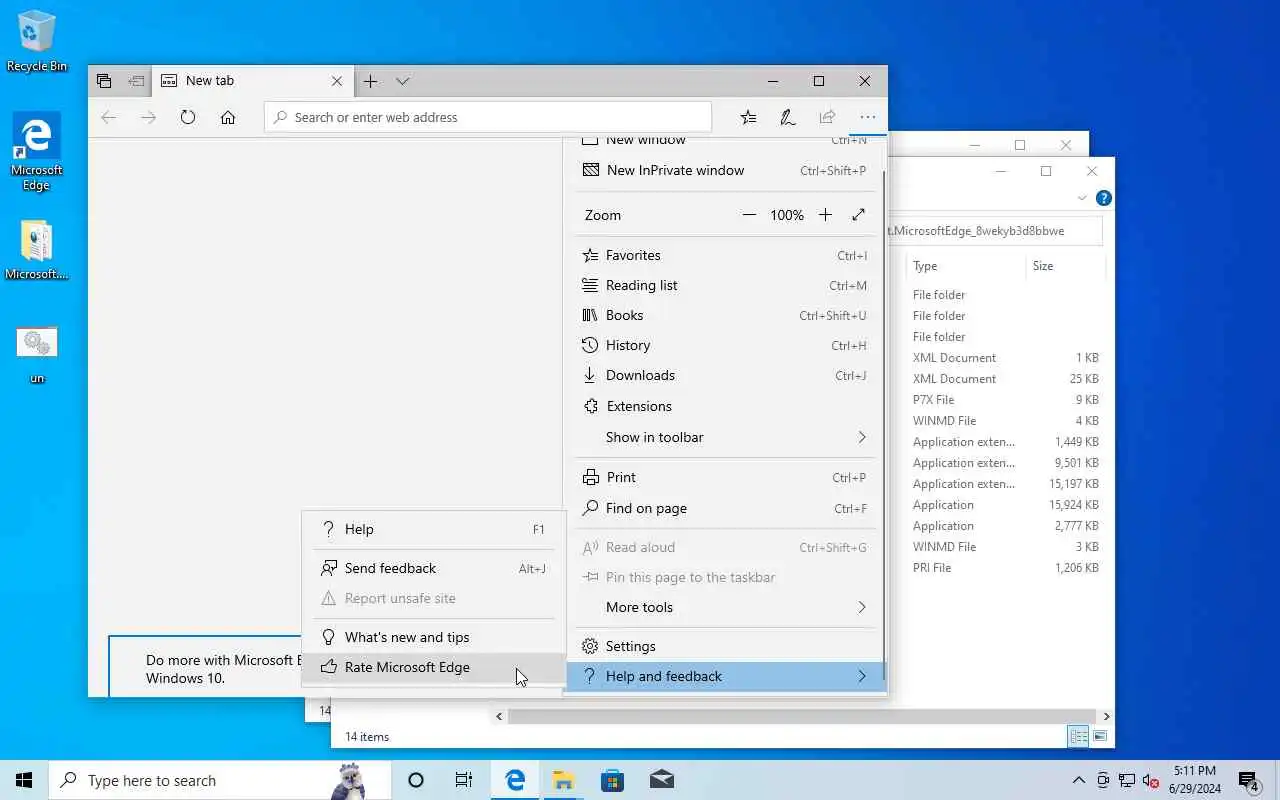The image size is (1280, 800).
Task: Select the PRI File row
Action: pyautogui.click(x=1005, y=568)
